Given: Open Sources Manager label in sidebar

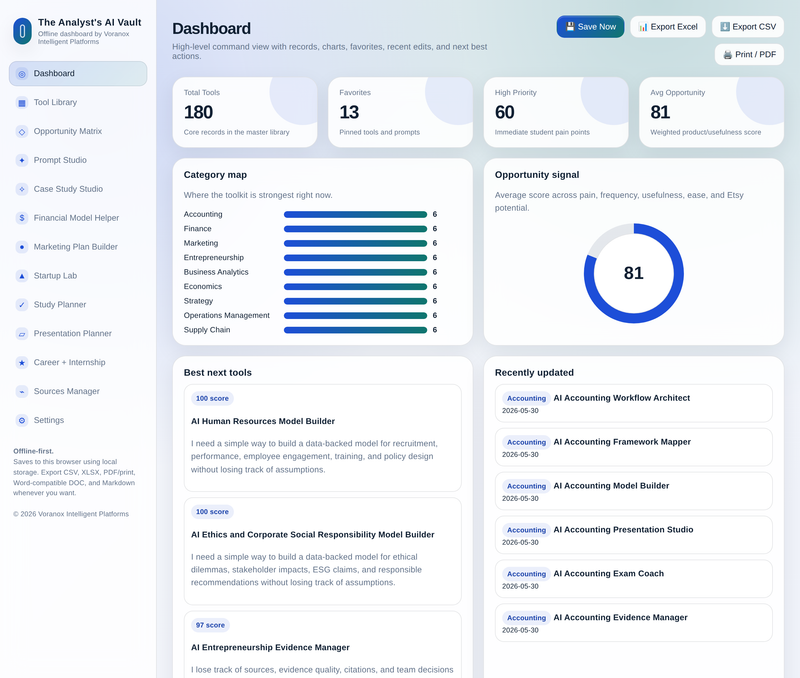Looking at the screenshot, I should coord(67,391).
